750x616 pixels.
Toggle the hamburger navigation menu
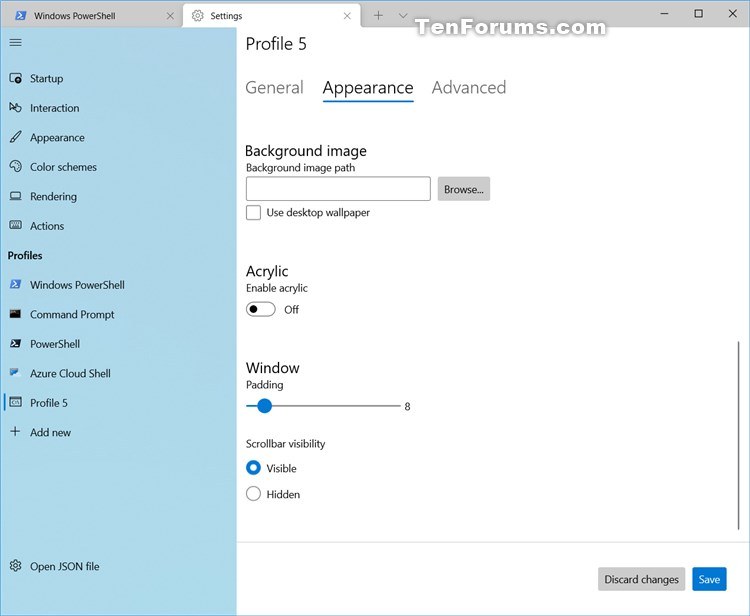coord(15,43)
